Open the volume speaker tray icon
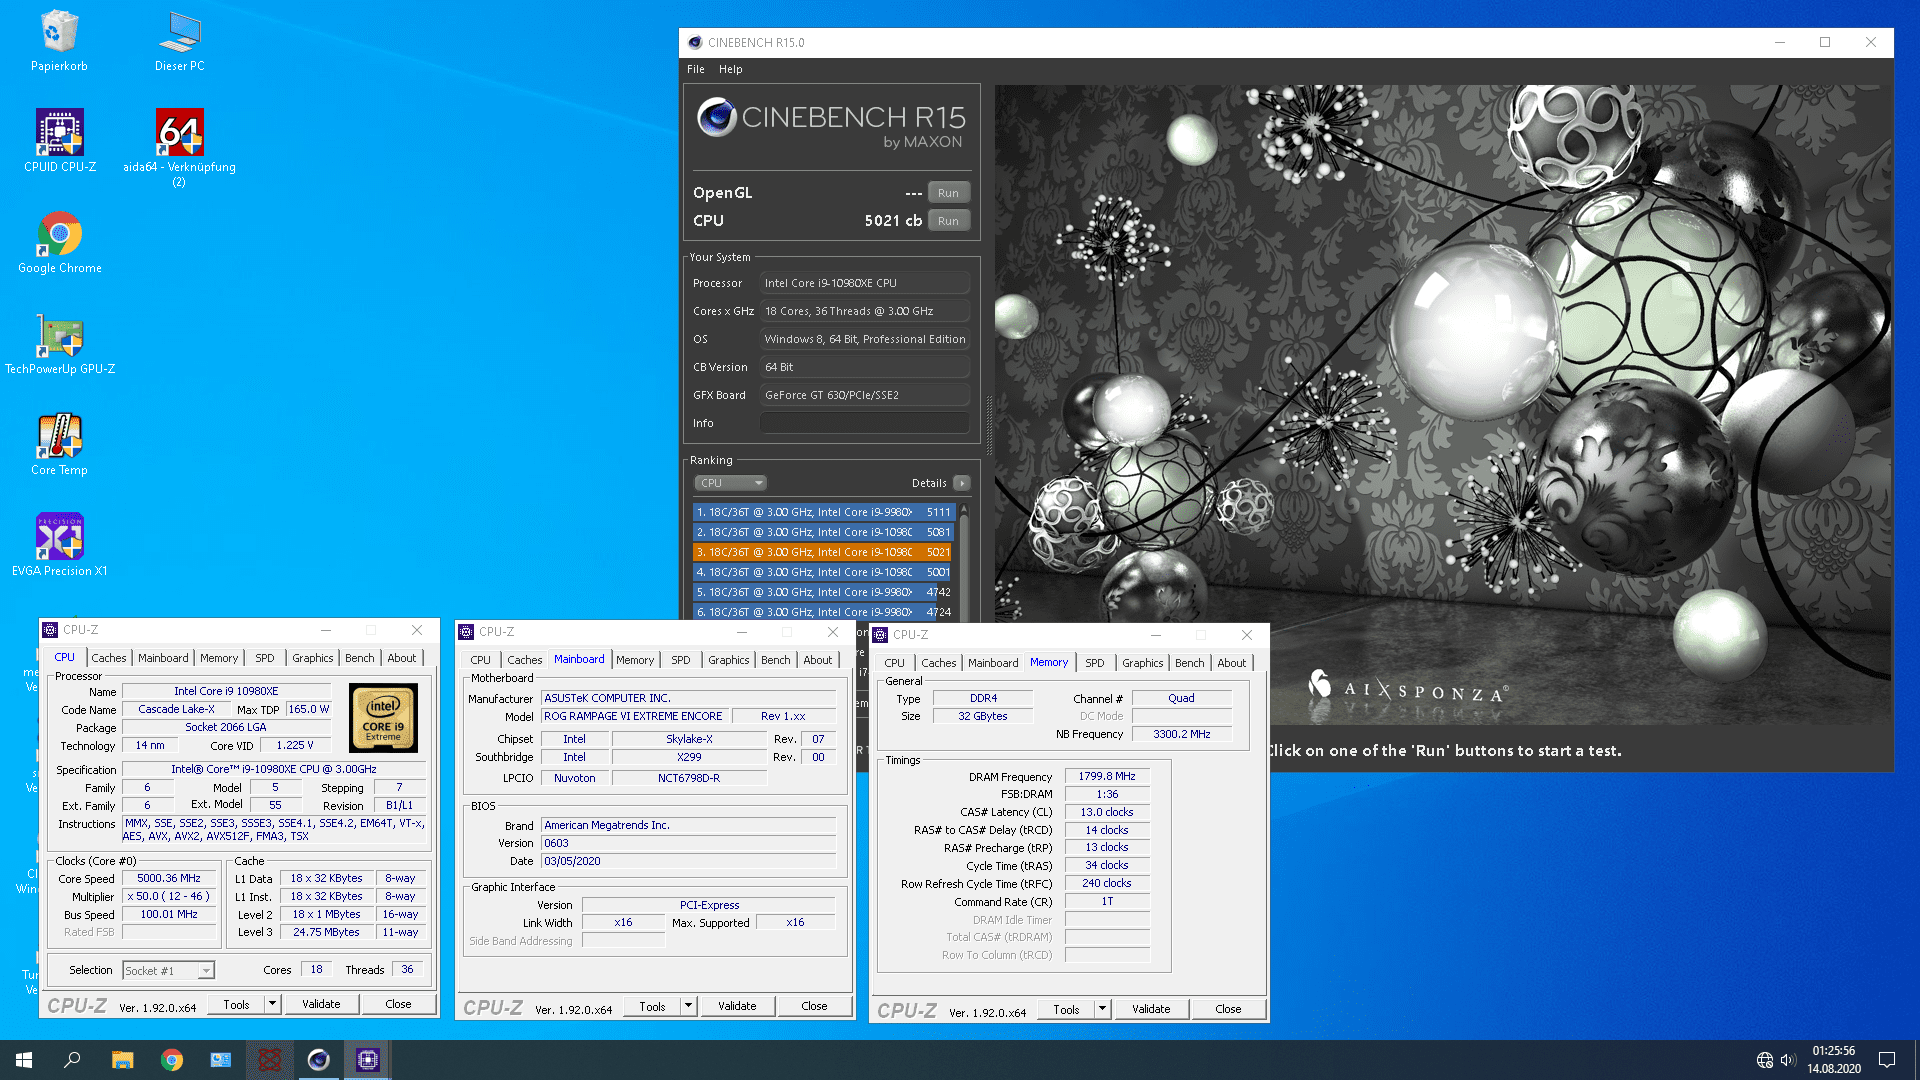The image size is (1920, 1080). pyautogui.click(x=1788, y=1060)
